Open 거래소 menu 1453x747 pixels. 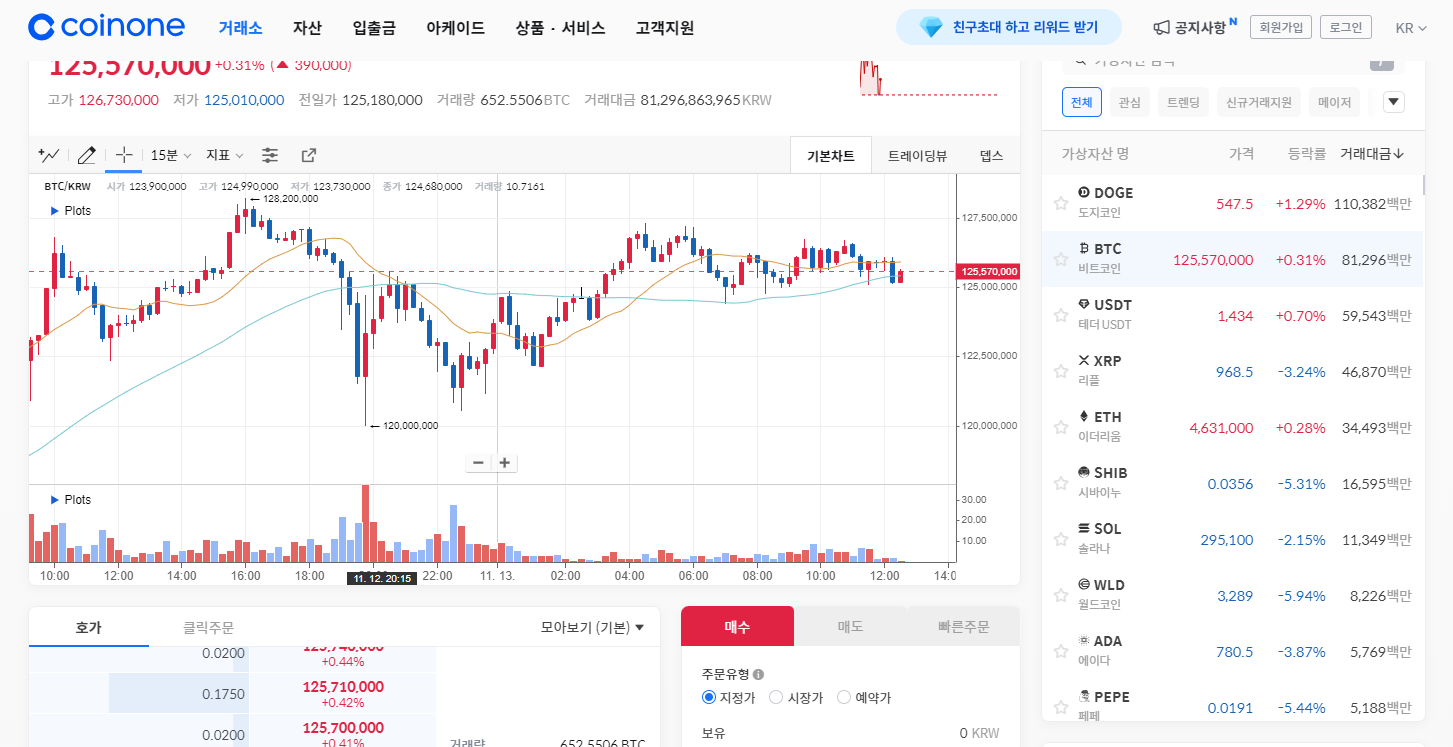(240, 28)
